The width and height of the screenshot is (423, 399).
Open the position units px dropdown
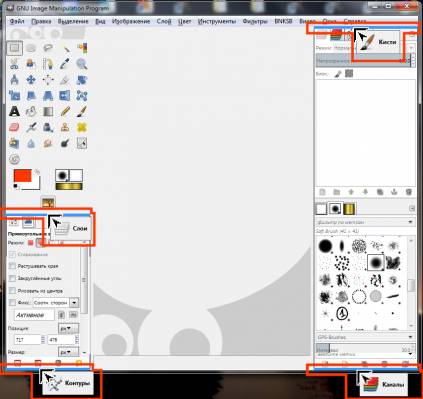pos(68,329)
